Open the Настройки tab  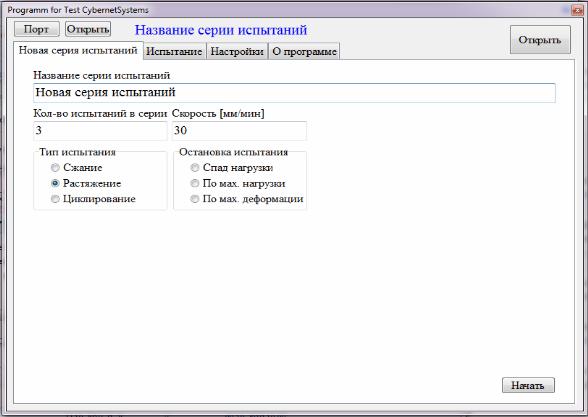(237, 51)
